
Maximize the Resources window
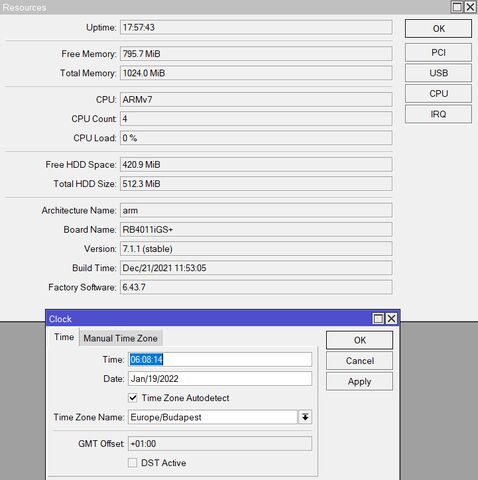point(457,7)
